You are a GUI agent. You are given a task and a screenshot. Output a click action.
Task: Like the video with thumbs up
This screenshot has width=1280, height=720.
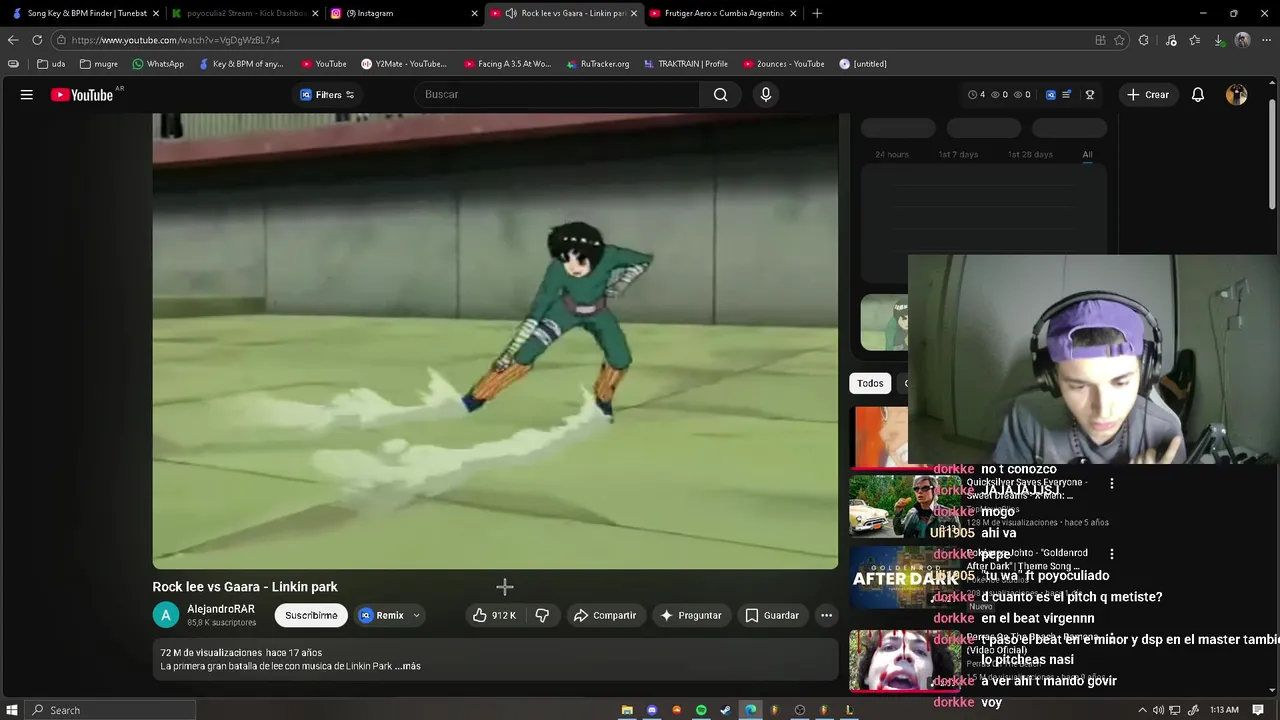pos(495,615)
